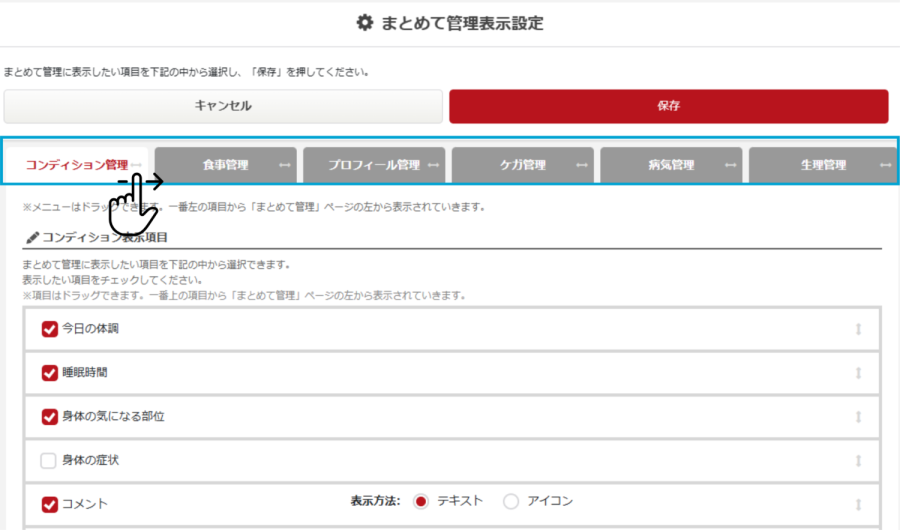900x530 pixels.
Task: Click the vertical drag handle for 睡眠時間
Action: [x=858, y=373]
